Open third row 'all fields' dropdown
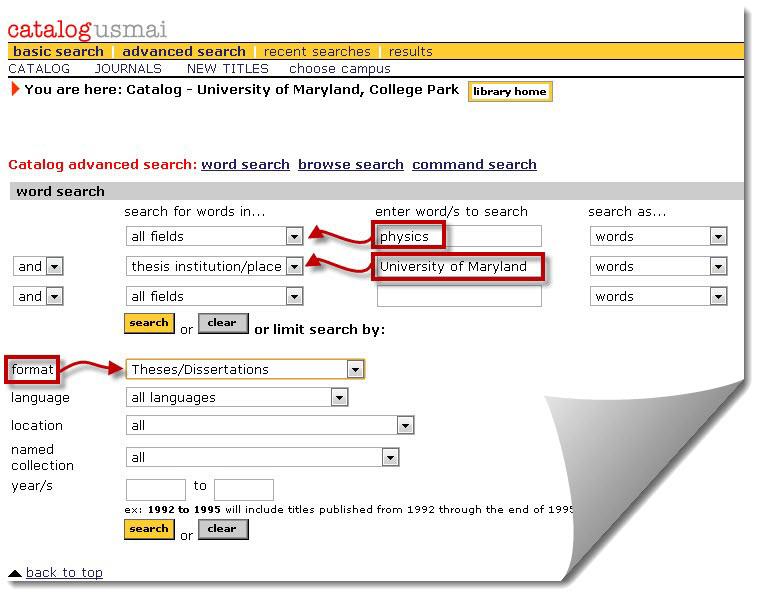The height and width of the screenshot is (596, 759). click(x=214, y=296)
